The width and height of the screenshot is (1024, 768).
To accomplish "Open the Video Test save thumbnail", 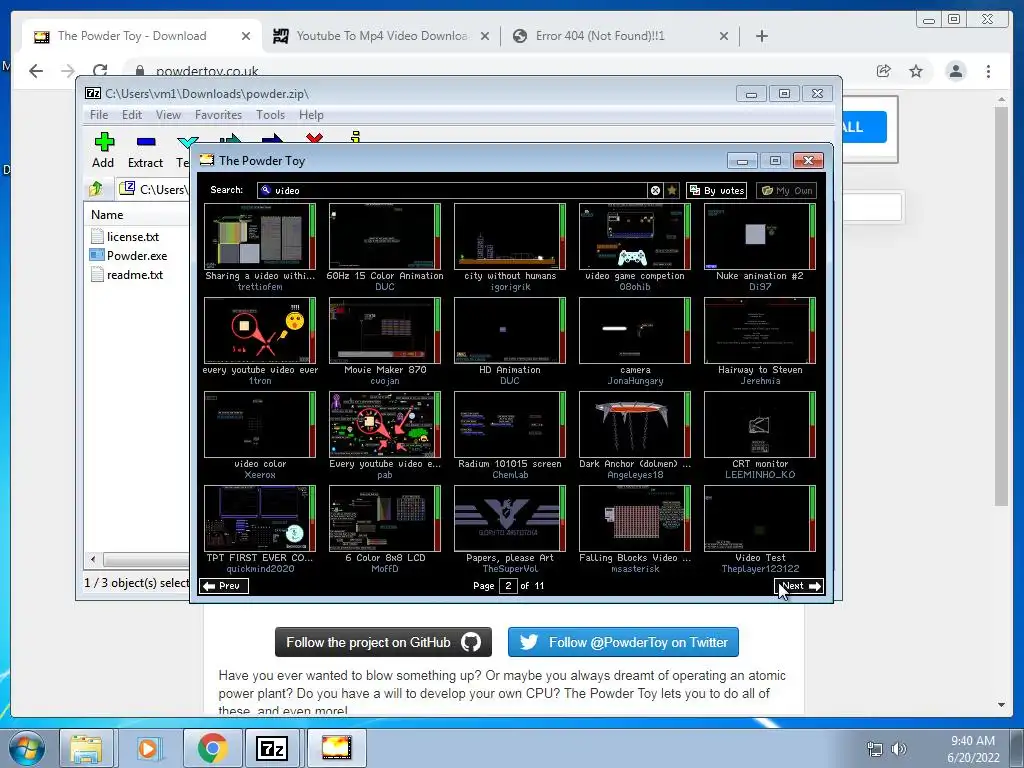I will coord(760,519).
